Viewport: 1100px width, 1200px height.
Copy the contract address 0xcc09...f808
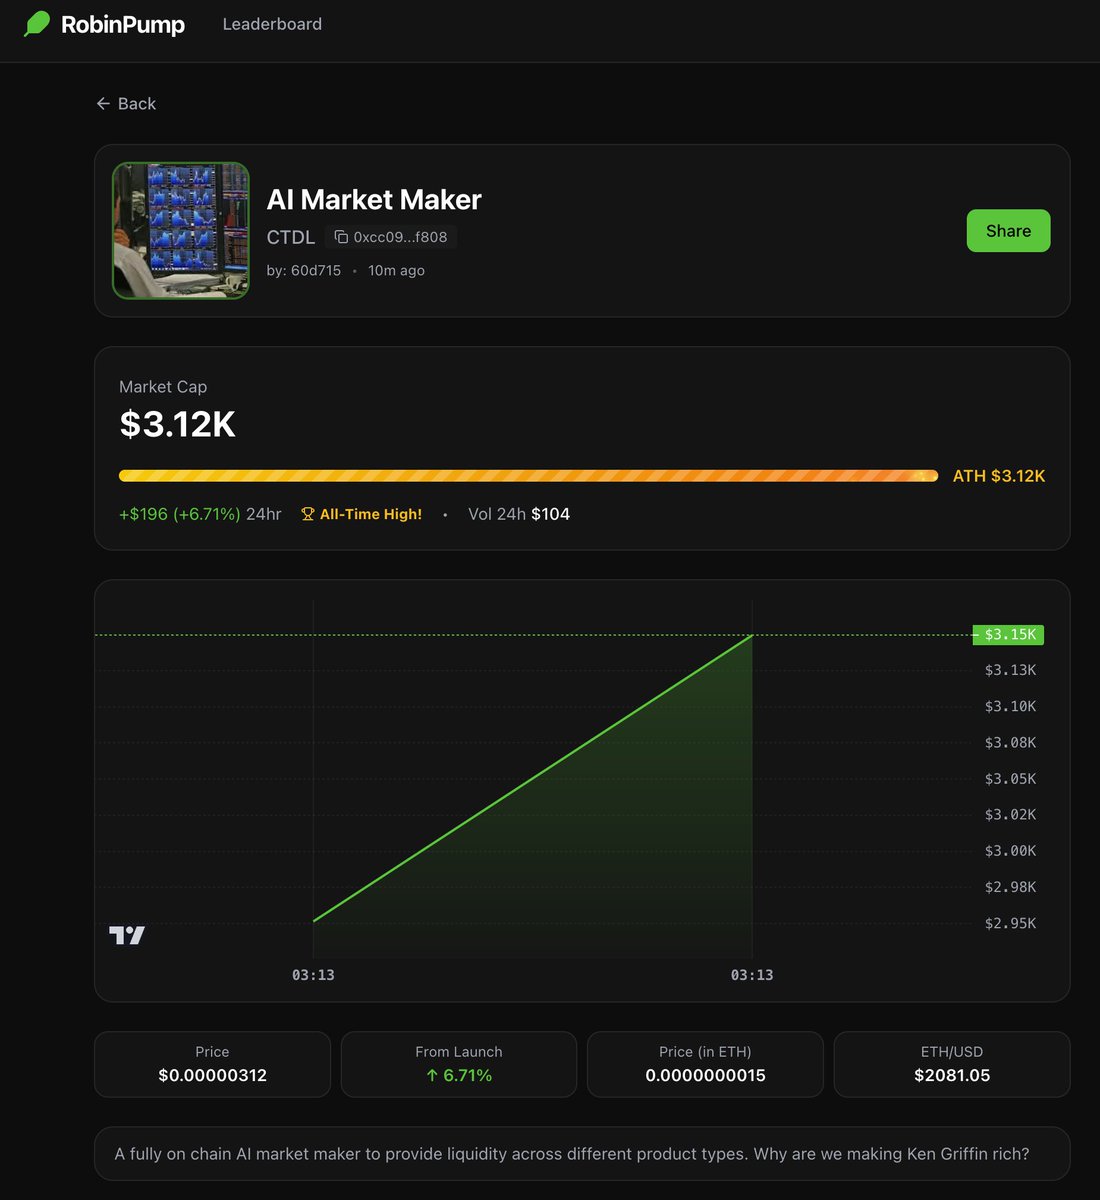coord(391,237)
